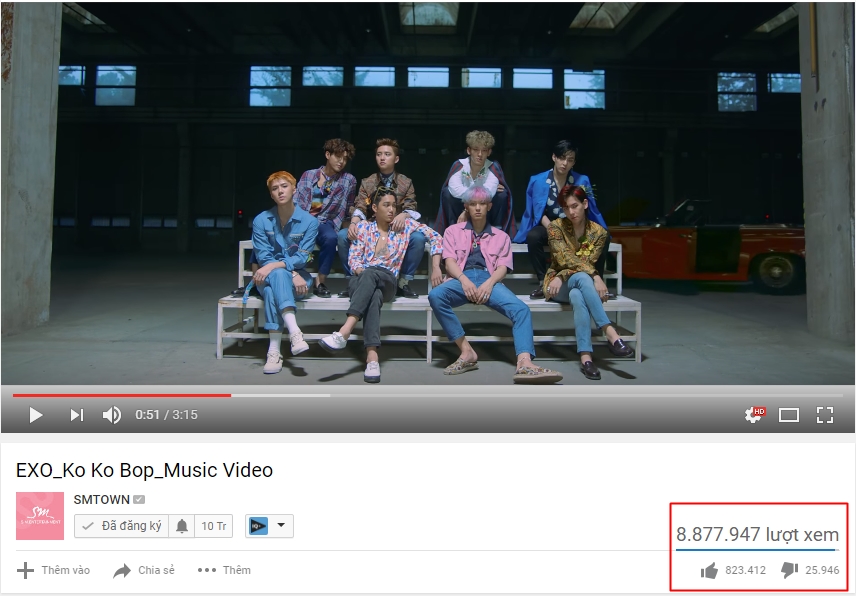This screenshot has width=856, height=596.
Task: Click the SM Entertainment channel avatar
Action: (x=40, y=516)
